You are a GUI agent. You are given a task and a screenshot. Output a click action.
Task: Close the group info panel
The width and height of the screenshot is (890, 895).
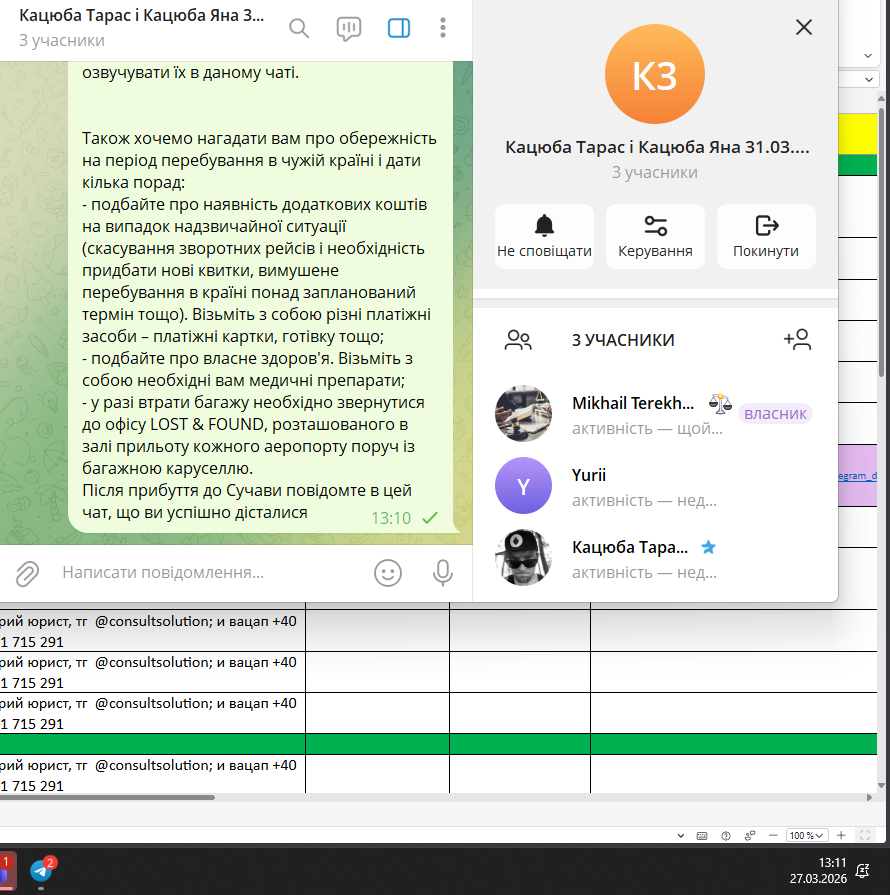click(804, 27)
